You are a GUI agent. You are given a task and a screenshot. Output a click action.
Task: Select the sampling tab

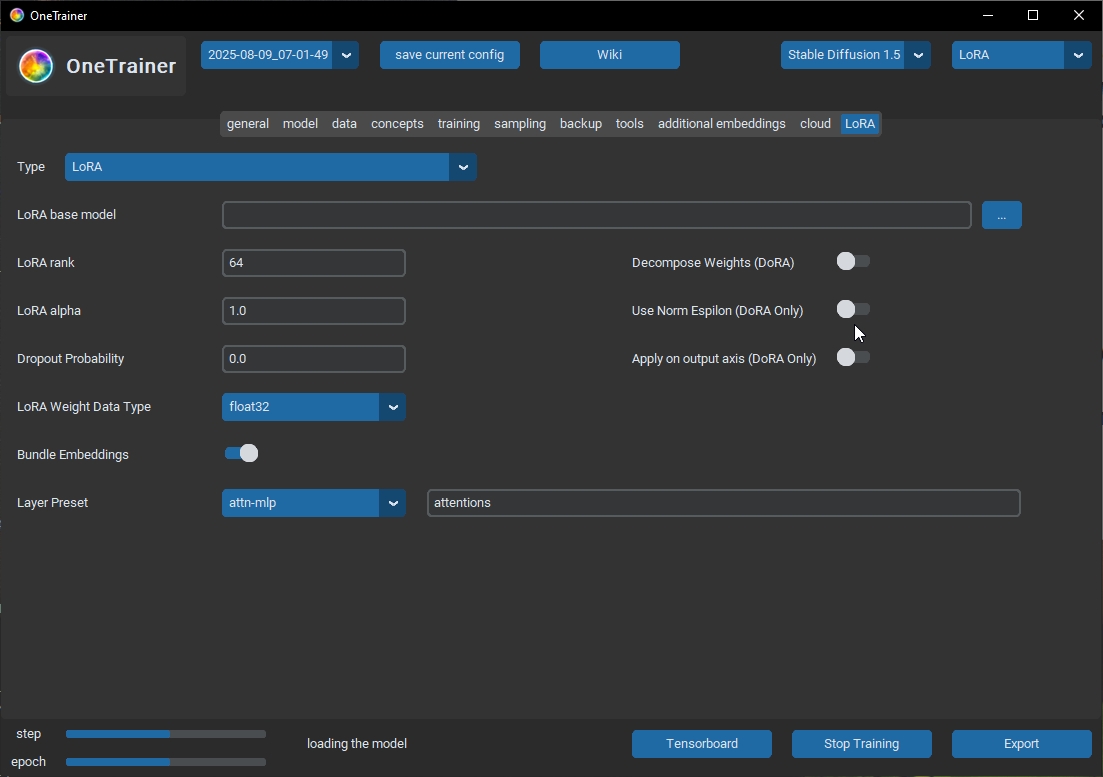click(x=520, y=124)
